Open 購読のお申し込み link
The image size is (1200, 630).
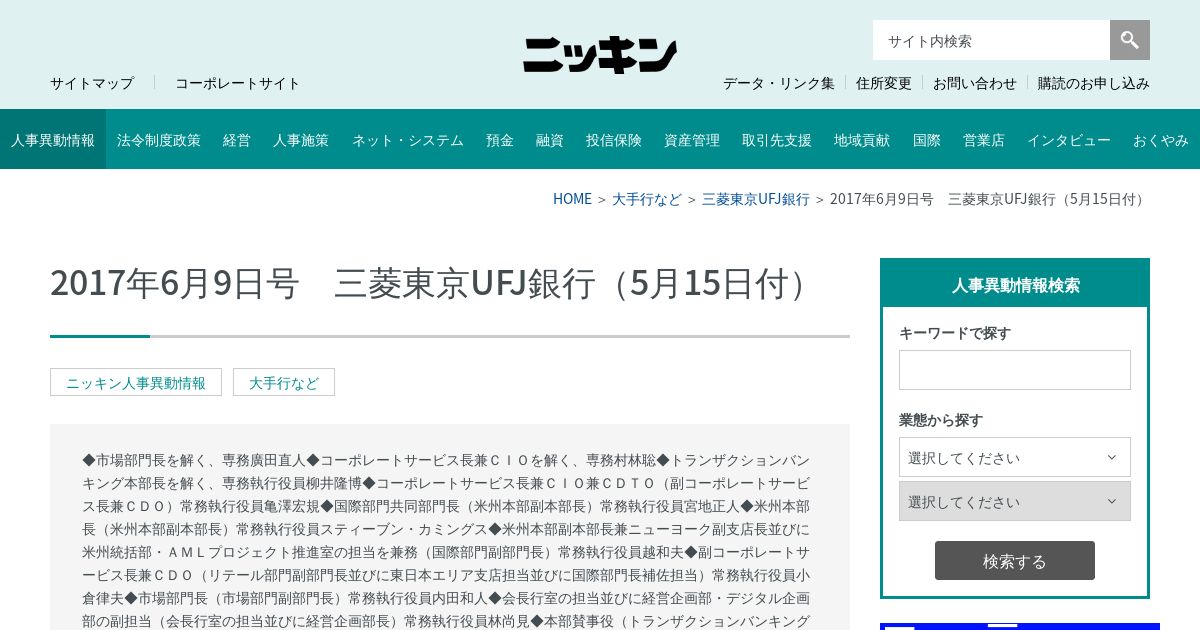[x=1094, y=83]
